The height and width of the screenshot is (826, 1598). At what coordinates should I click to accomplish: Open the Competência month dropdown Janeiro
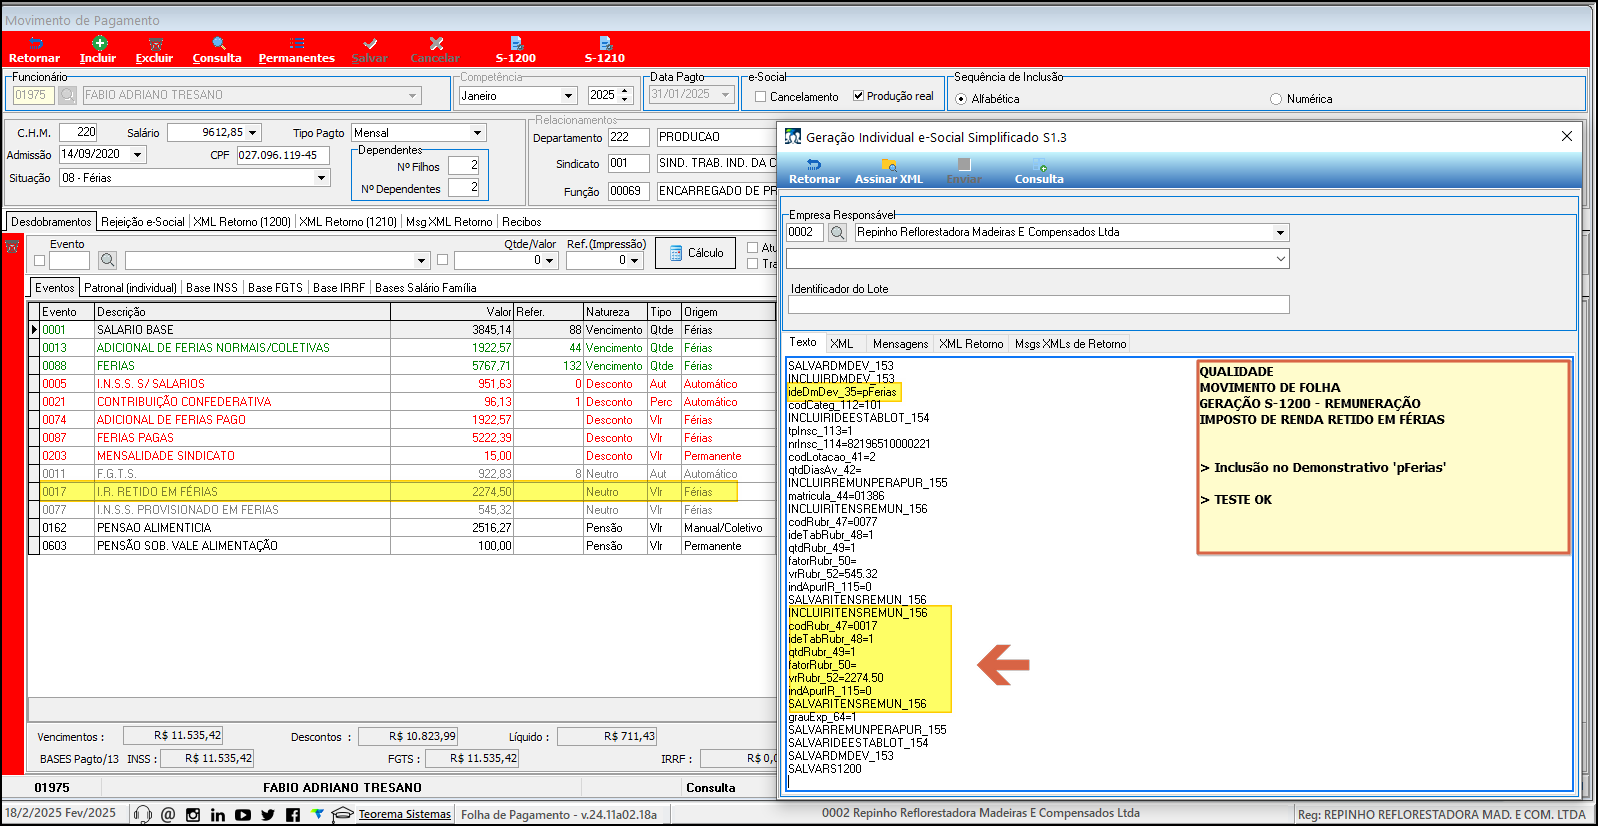pyautogui.click(x=569, y=96)
